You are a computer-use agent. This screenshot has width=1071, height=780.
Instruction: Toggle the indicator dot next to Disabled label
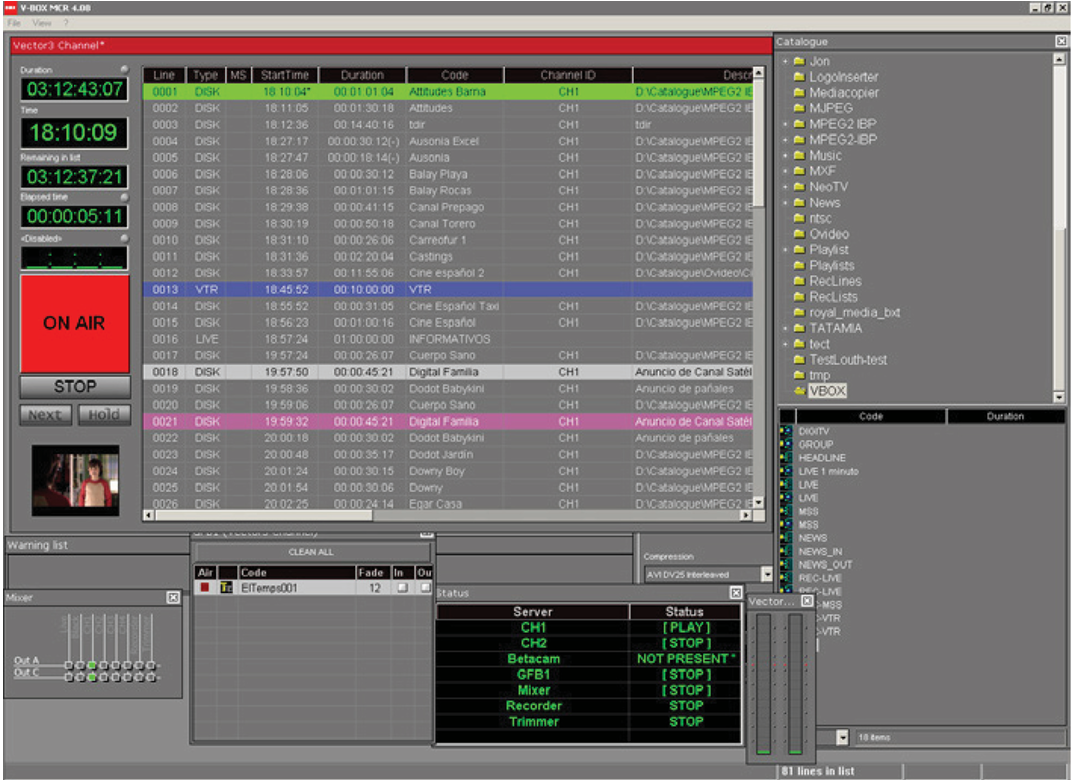(x=124, y=238)
